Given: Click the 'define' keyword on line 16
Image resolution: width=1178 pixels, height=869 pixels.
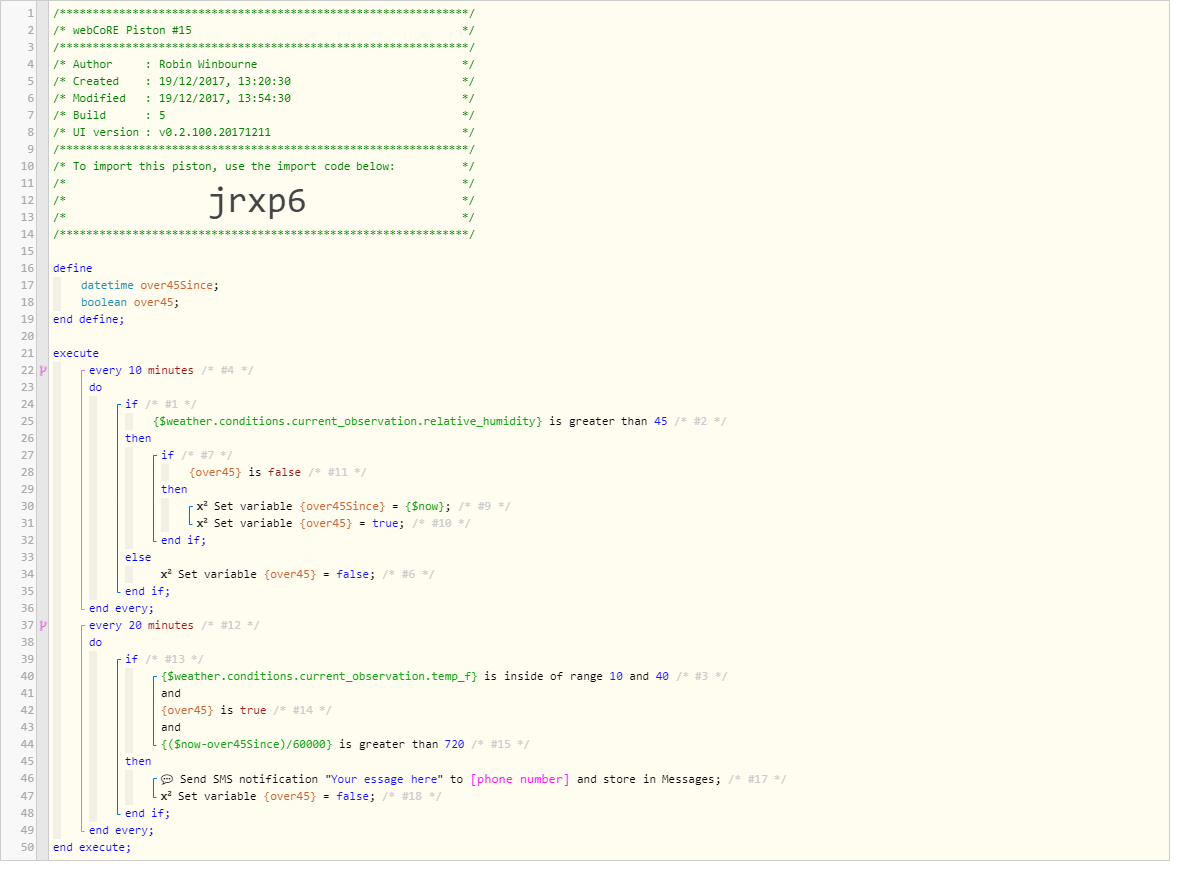Looking at the screenshot, I should (x=73, y=268).
